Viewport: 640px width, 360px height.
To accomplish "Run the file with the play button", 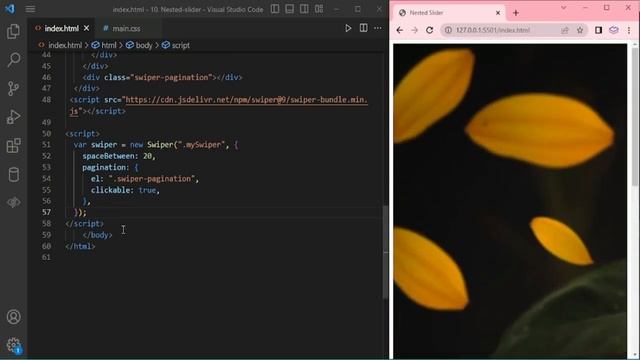I will point(348,28).
